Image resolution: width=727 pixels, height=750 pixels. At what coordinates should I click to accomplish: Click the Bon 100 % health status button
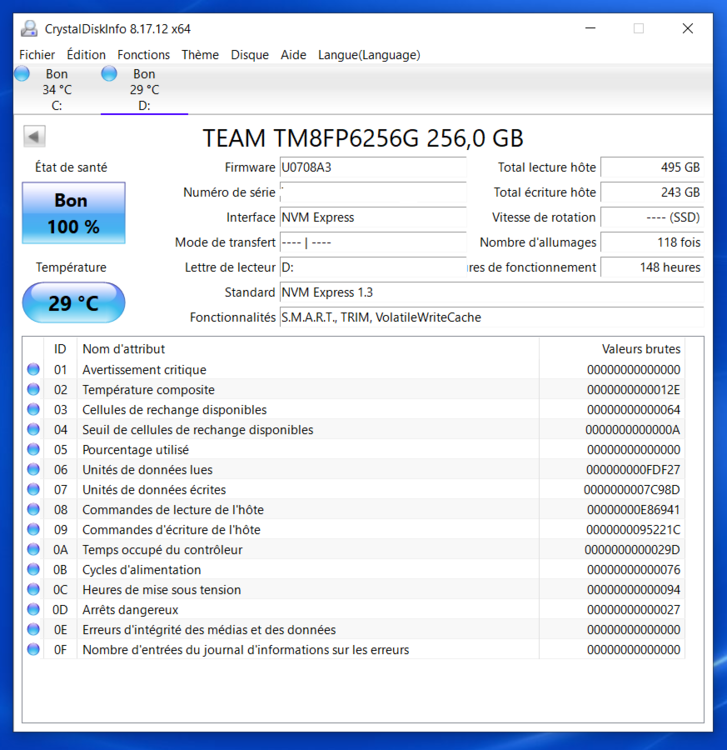tap(73, 213)
